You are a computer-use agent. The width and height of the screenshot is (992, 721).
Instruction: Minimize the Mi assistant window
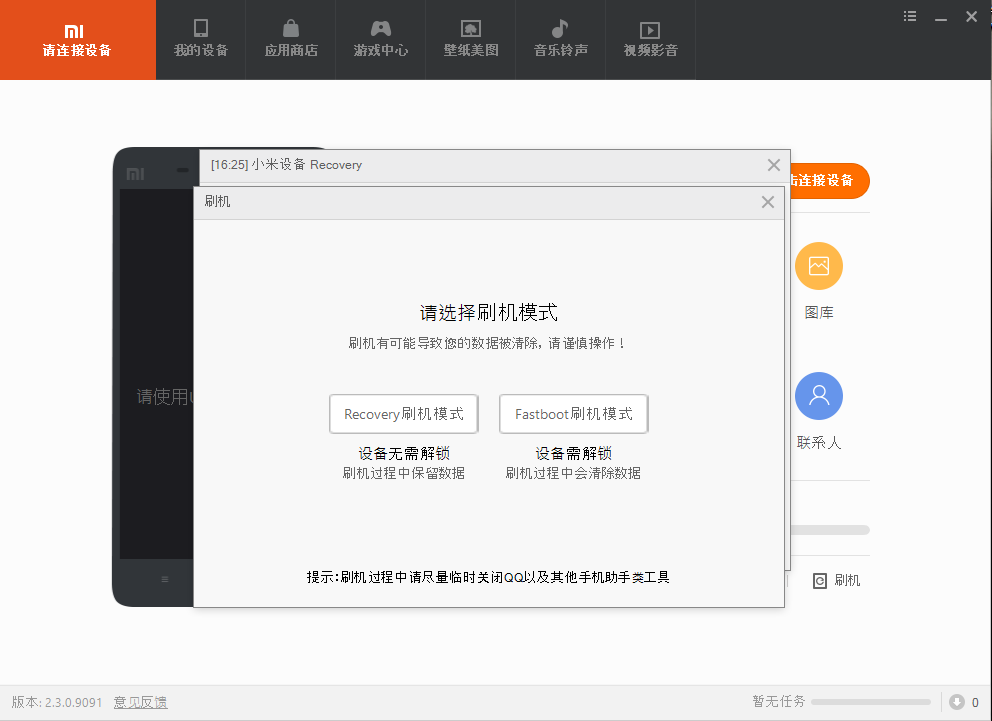click(940, 17)
